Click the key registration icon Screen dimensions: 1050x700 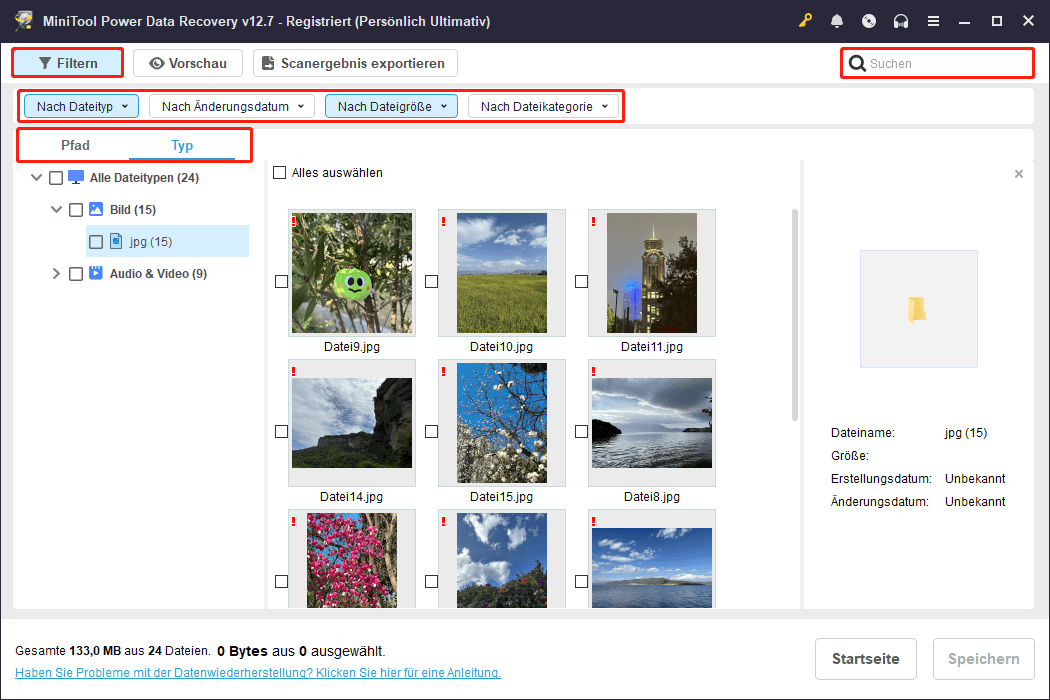pyautogui.click(x=806, y=21)
